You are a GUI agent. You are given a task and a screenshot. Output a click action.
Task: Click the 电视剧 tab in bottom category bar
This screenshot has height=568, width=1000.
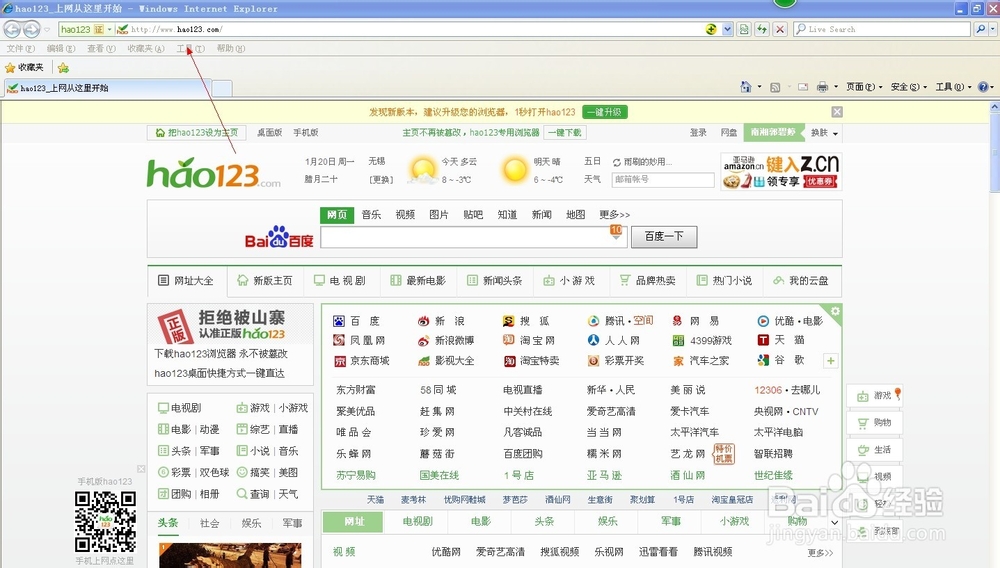pos(418,521)
